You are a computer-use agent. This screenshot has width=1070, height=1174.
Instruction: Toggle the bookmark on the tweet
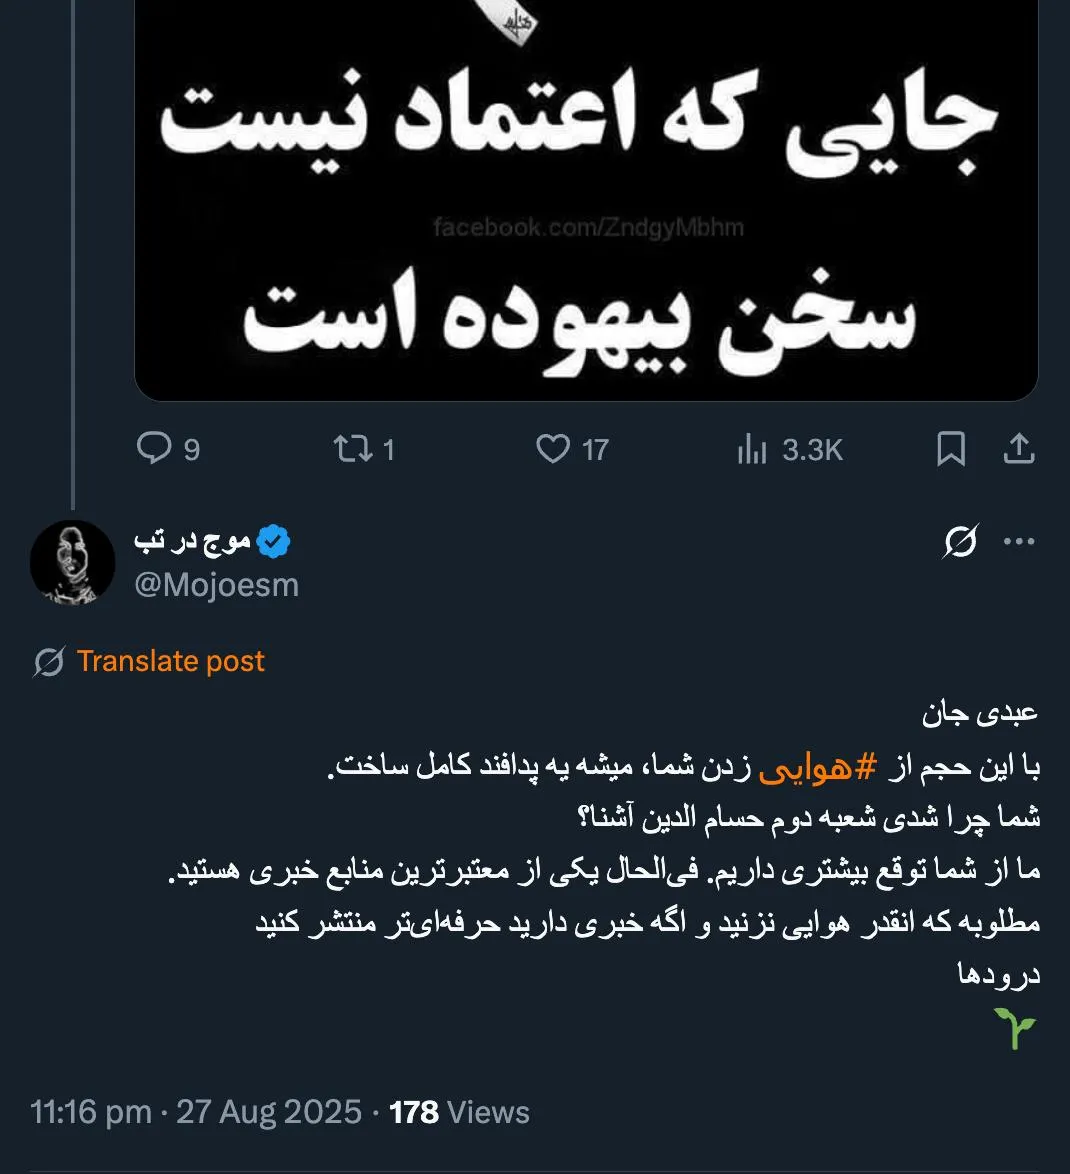click(950, 450)
